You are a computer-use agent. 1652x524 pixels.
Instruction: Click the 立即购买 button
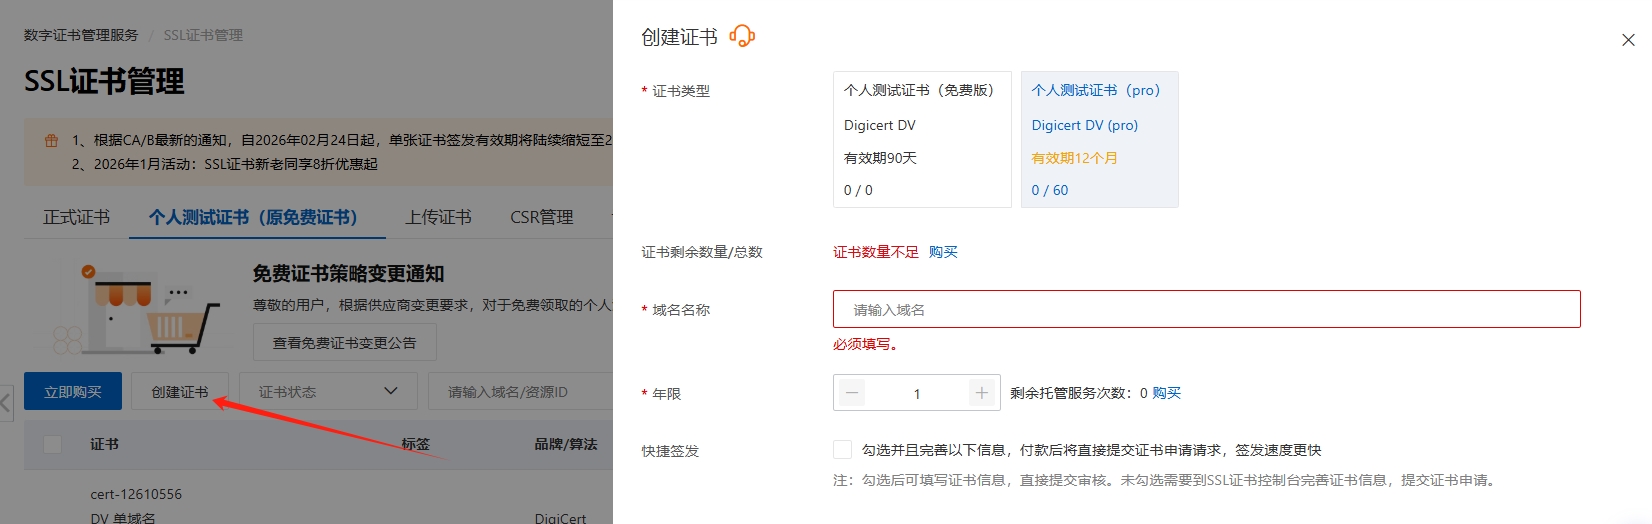coord(73,392)
